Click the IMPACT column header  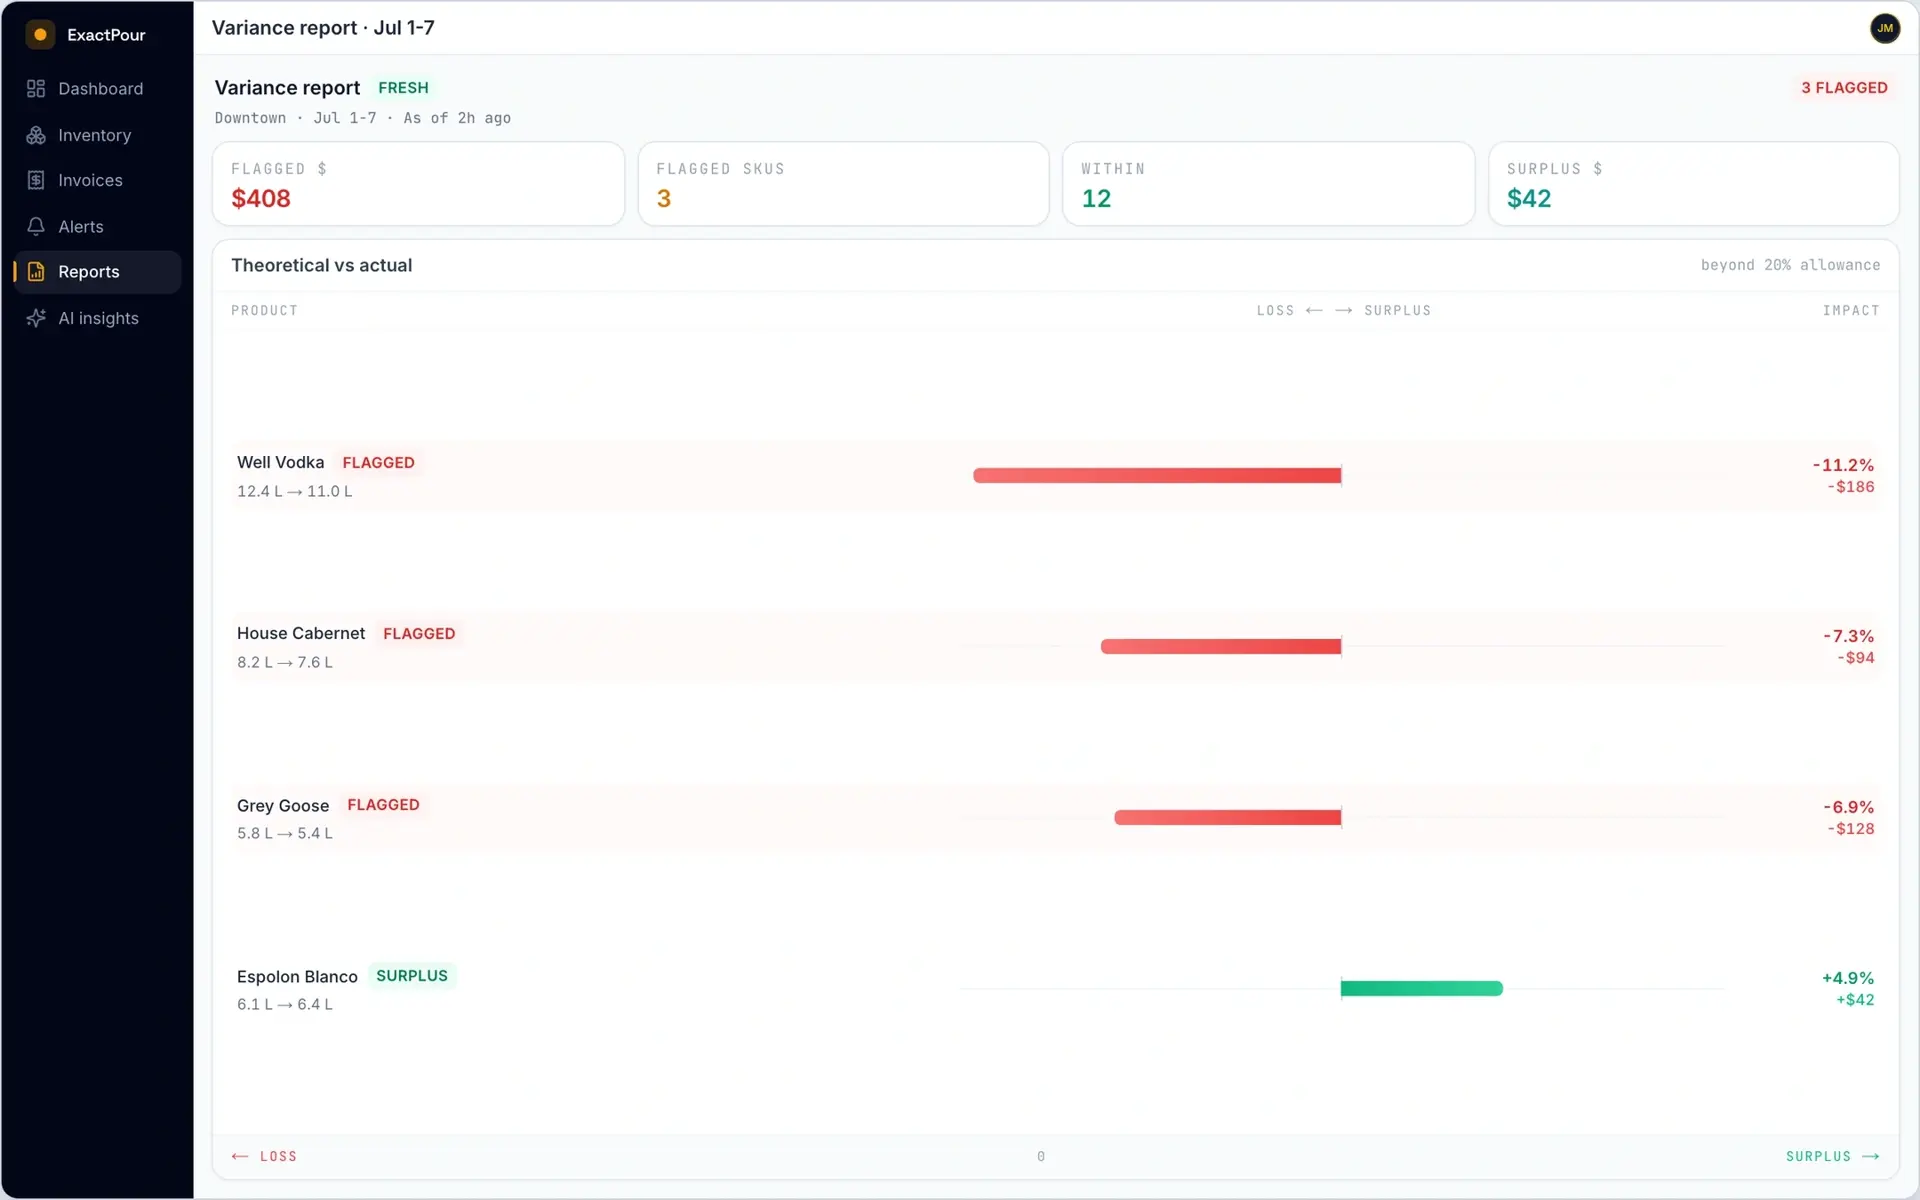[1850, 311]
